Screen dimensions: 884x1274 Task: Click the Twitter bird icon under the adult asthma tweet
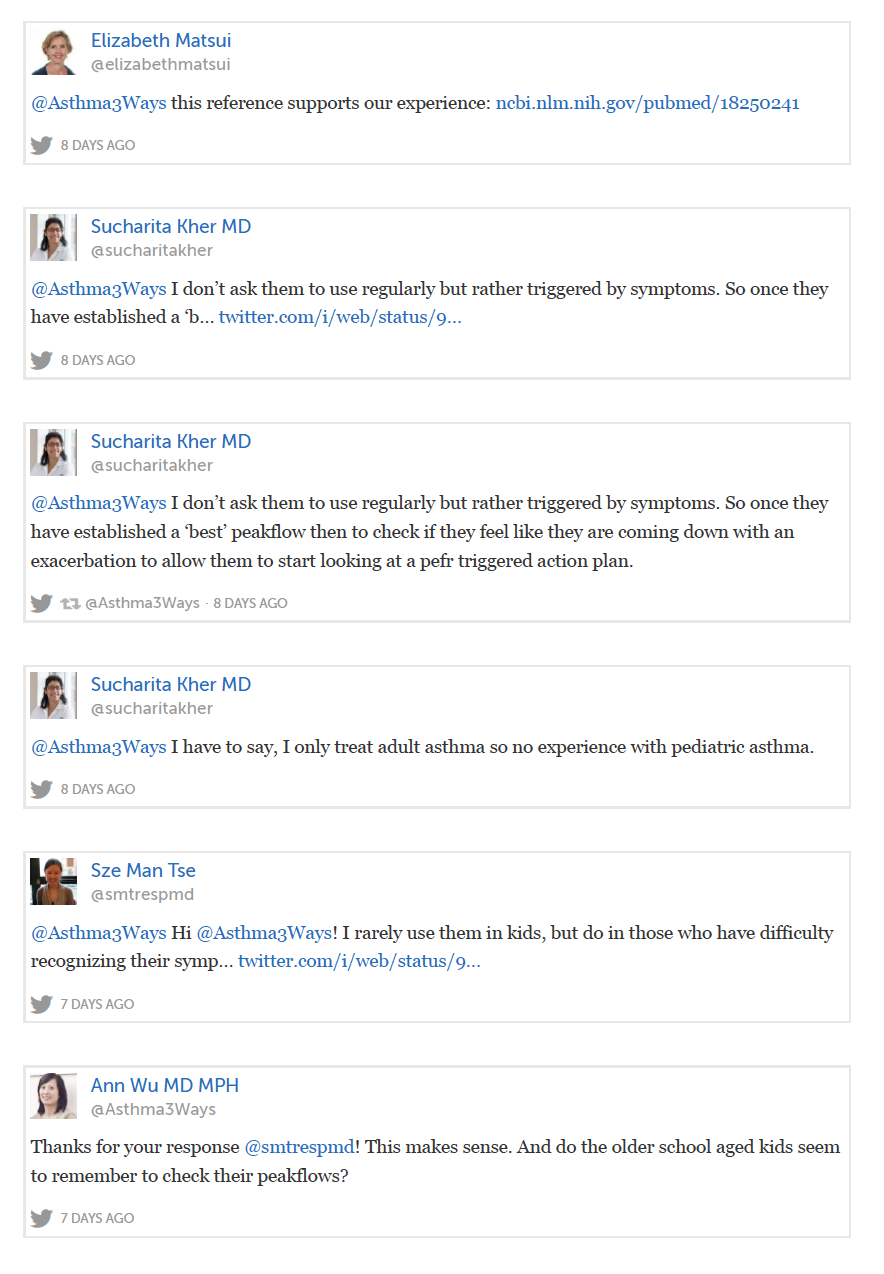[x=41, y=789]
